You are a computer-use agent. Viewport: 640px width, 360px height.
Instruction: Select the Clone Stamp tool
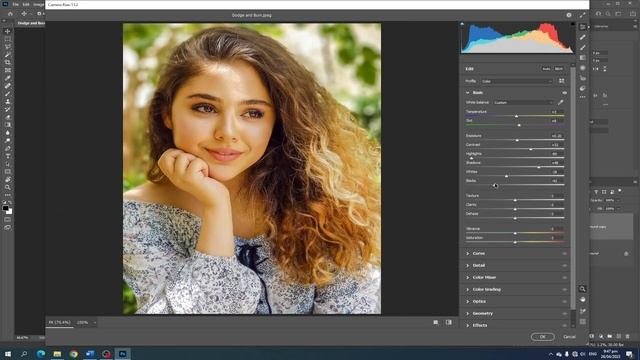click(x=7, y=101)
